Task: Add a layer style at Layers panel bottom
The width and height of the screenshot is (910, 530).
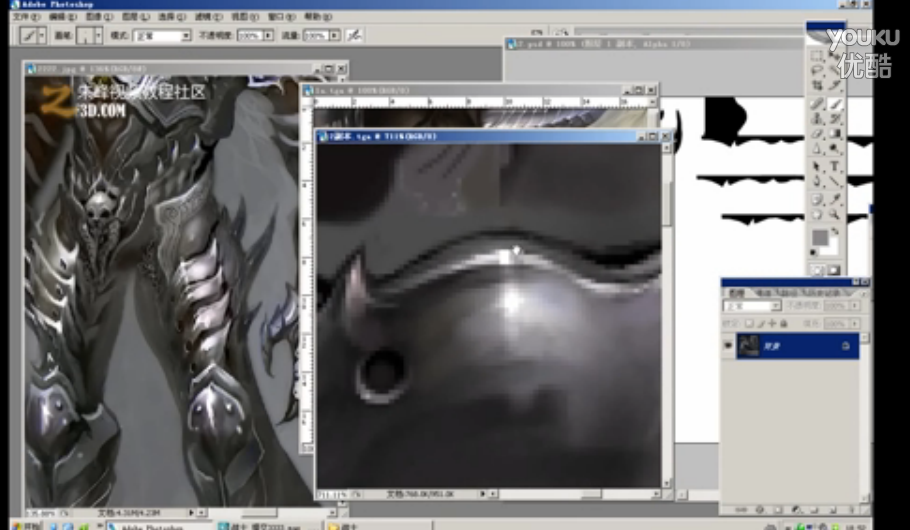Action: 760,509
